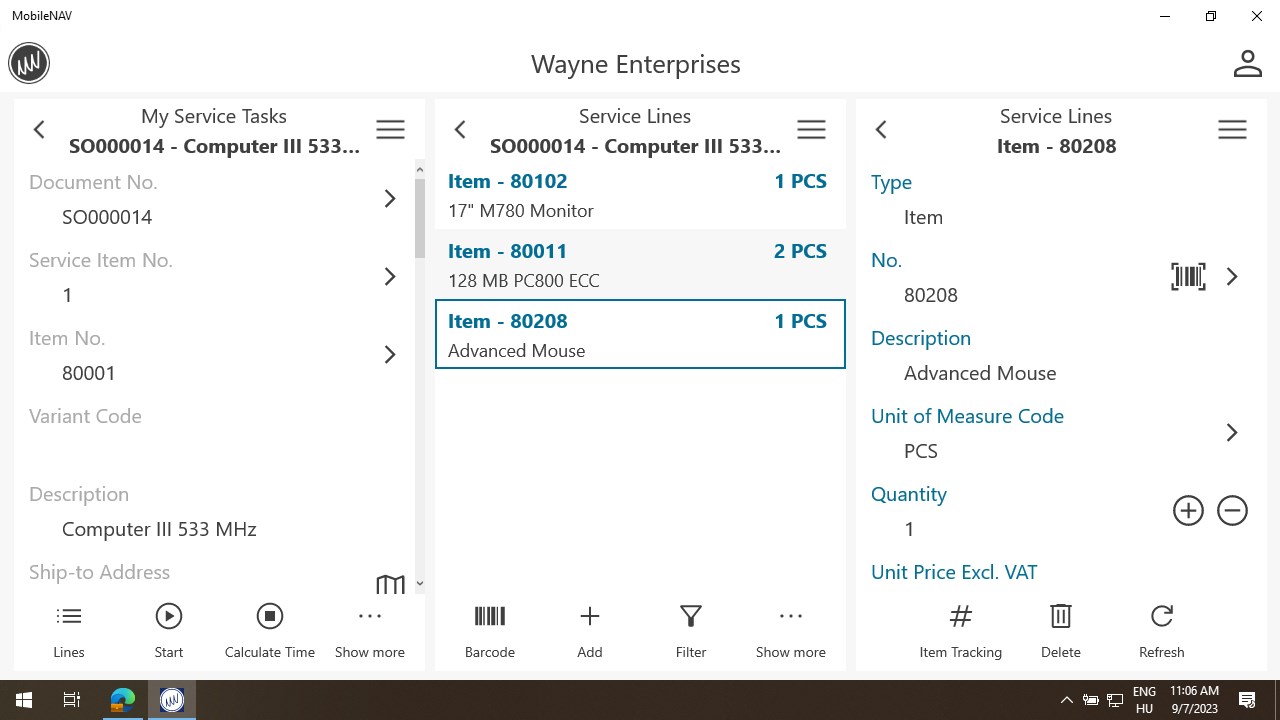
Task: Click the MobileNAV logo icon
Action: [x=29, y=63]
